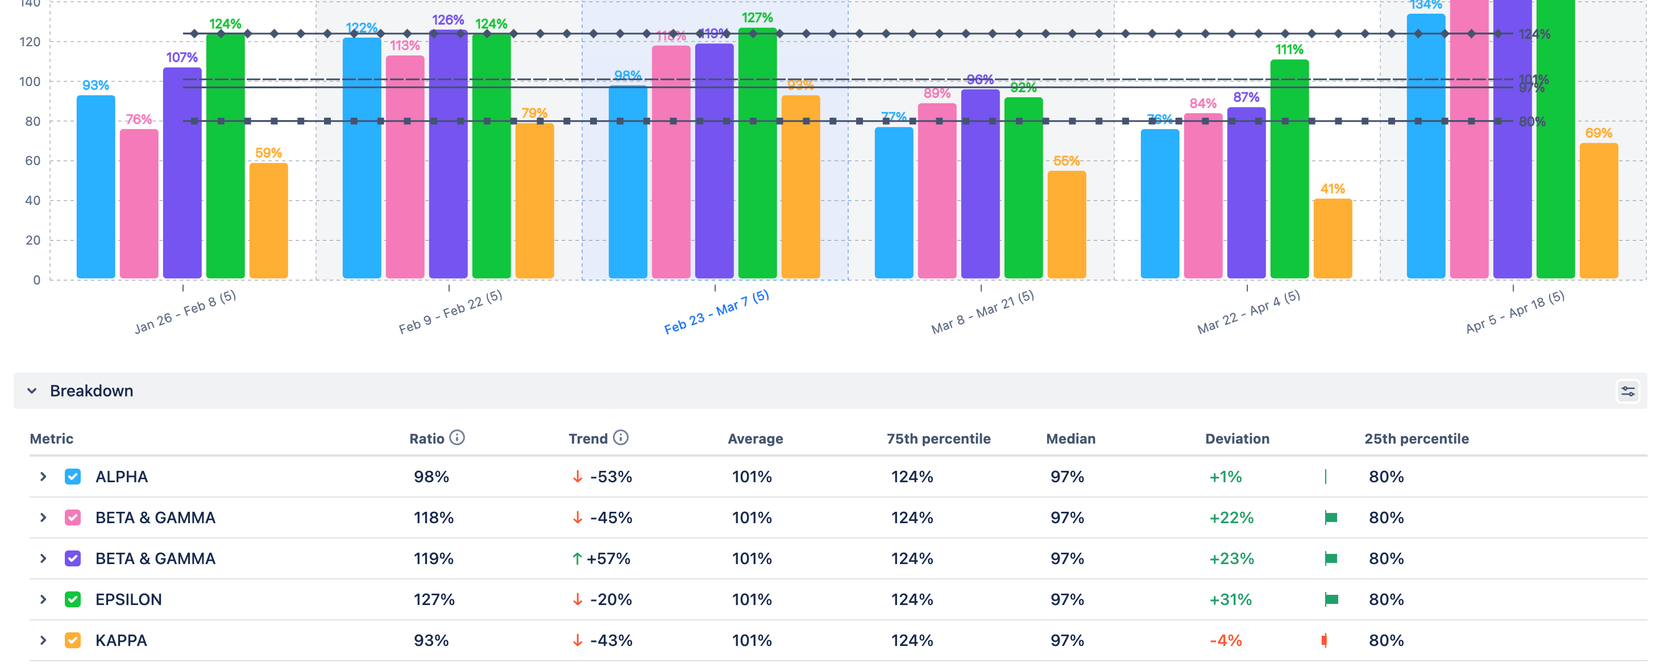Image resolution: width=1660 pixels, height=670 pixels.
Task: Collapse the Breakdown section chevron
Action: [x=32, y=391]
